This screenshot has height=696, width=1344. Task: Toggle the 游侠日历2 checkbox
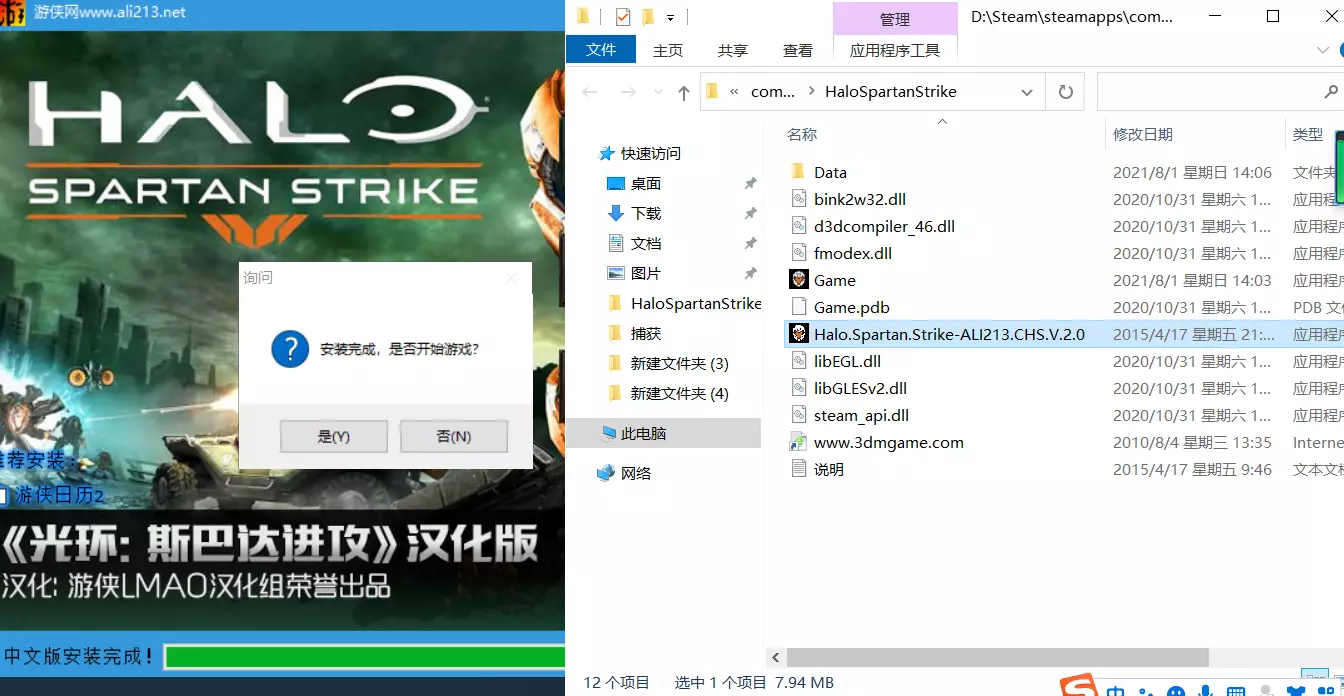point(3,495)
